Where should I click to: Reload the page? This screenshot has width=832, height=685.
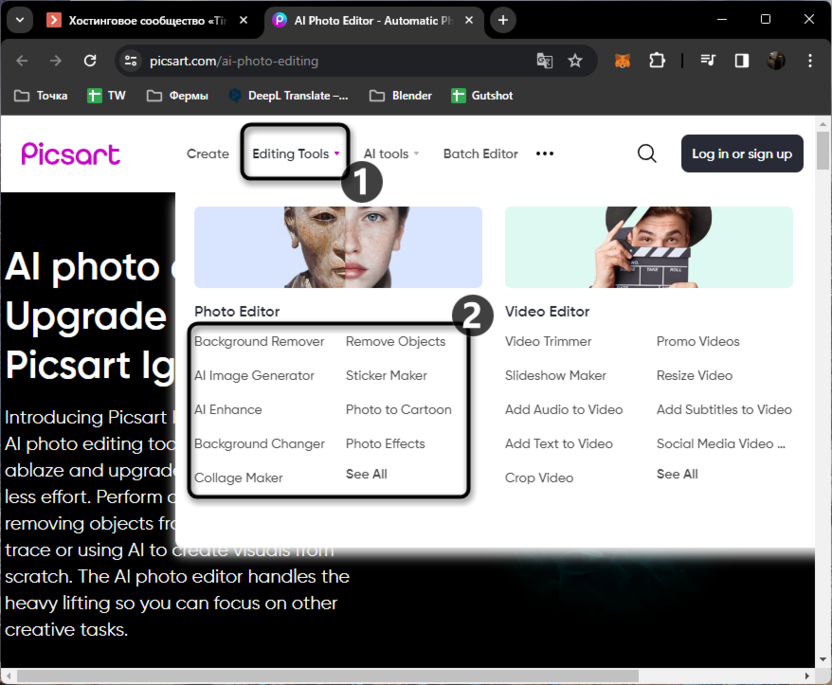click(90, 61)
